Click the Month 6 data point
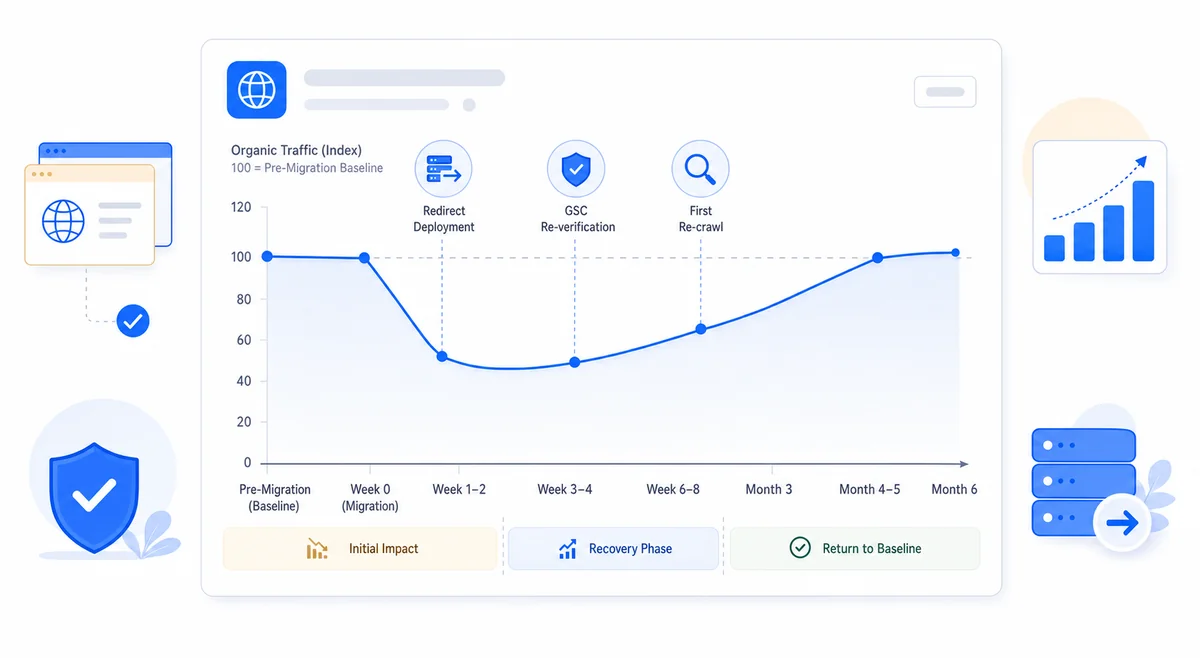1200x658 pixels. tap(955, 253)
